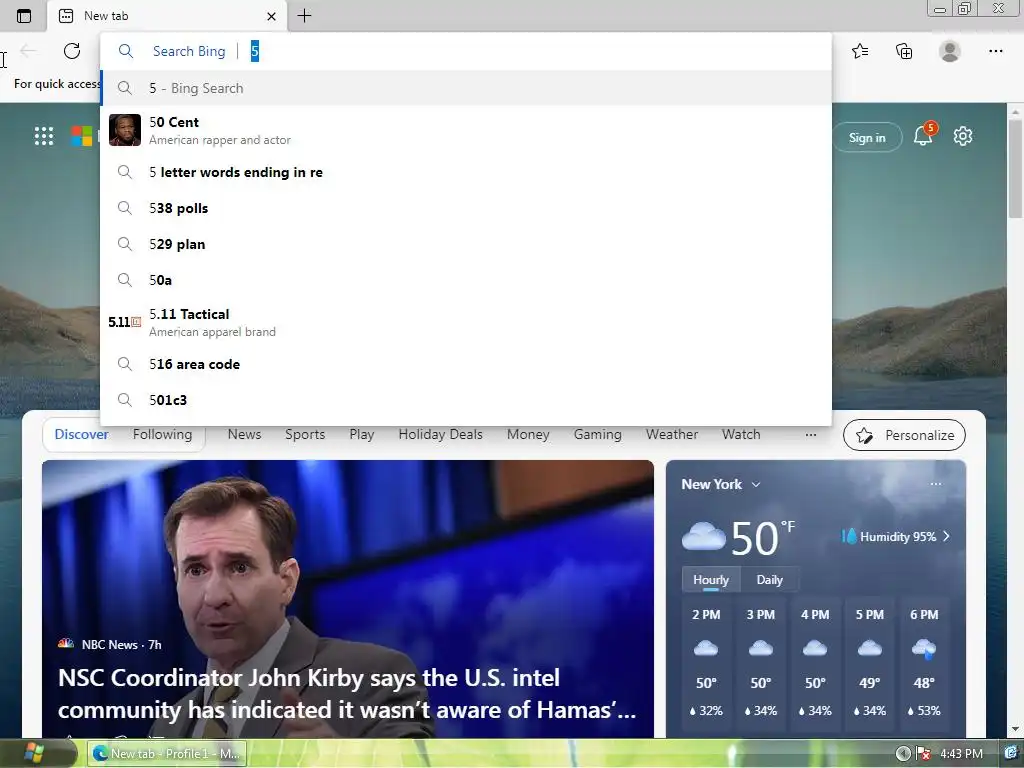Open the tab actions menu icon
The width and height of the screenshot is (1024, 768).
pyautogui.click(x=24, y=16)
